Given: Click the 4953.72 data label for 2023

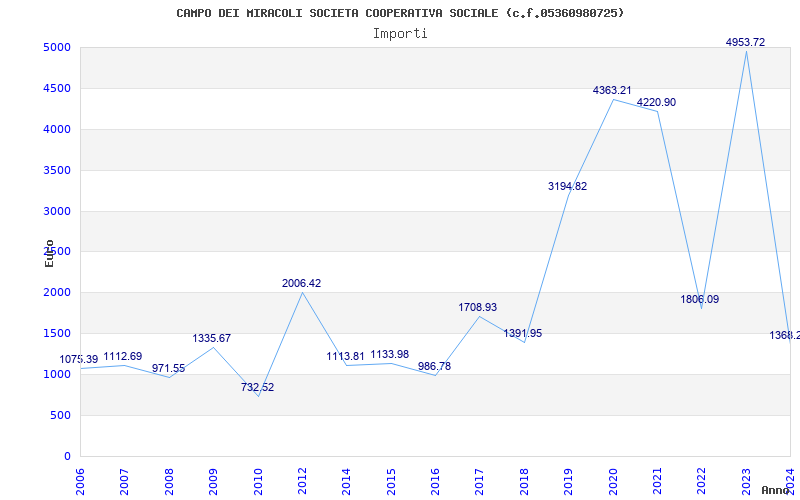Looking at the screenshot, I should [x=745, y=42].
